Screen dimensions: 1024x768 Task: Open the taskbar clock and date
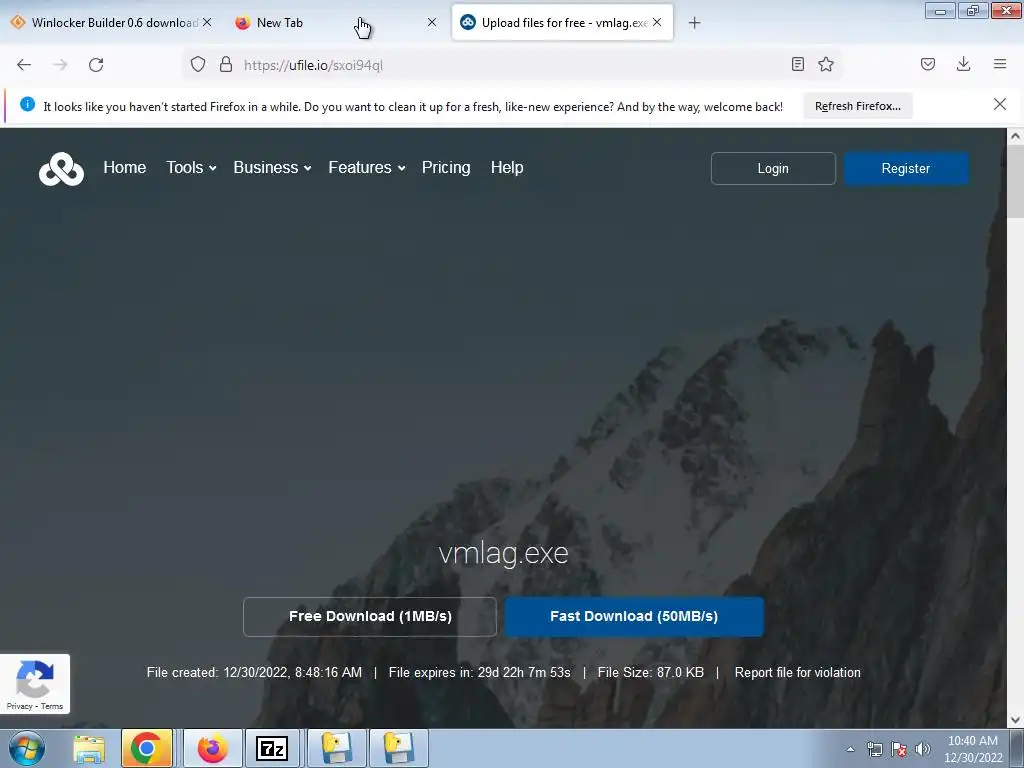(x=973, y=749)
